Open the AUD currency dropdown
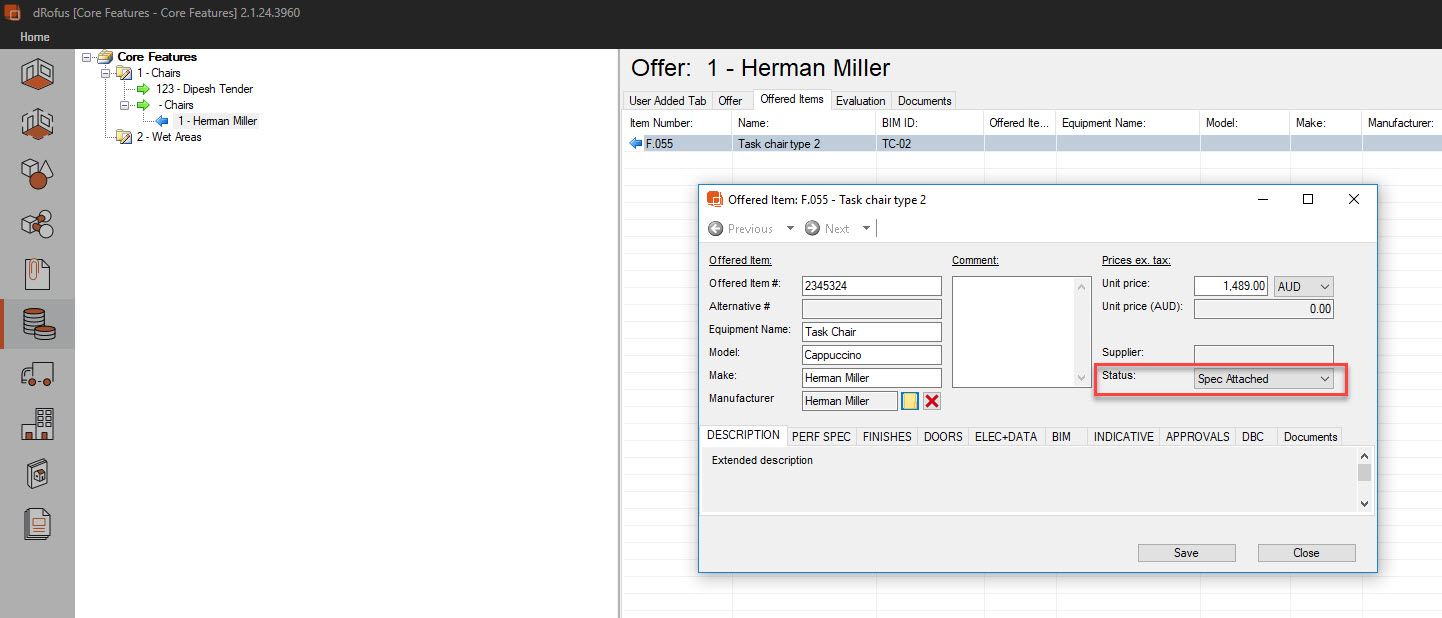This screenshot has width=1442, height=618. [1303, 287]
